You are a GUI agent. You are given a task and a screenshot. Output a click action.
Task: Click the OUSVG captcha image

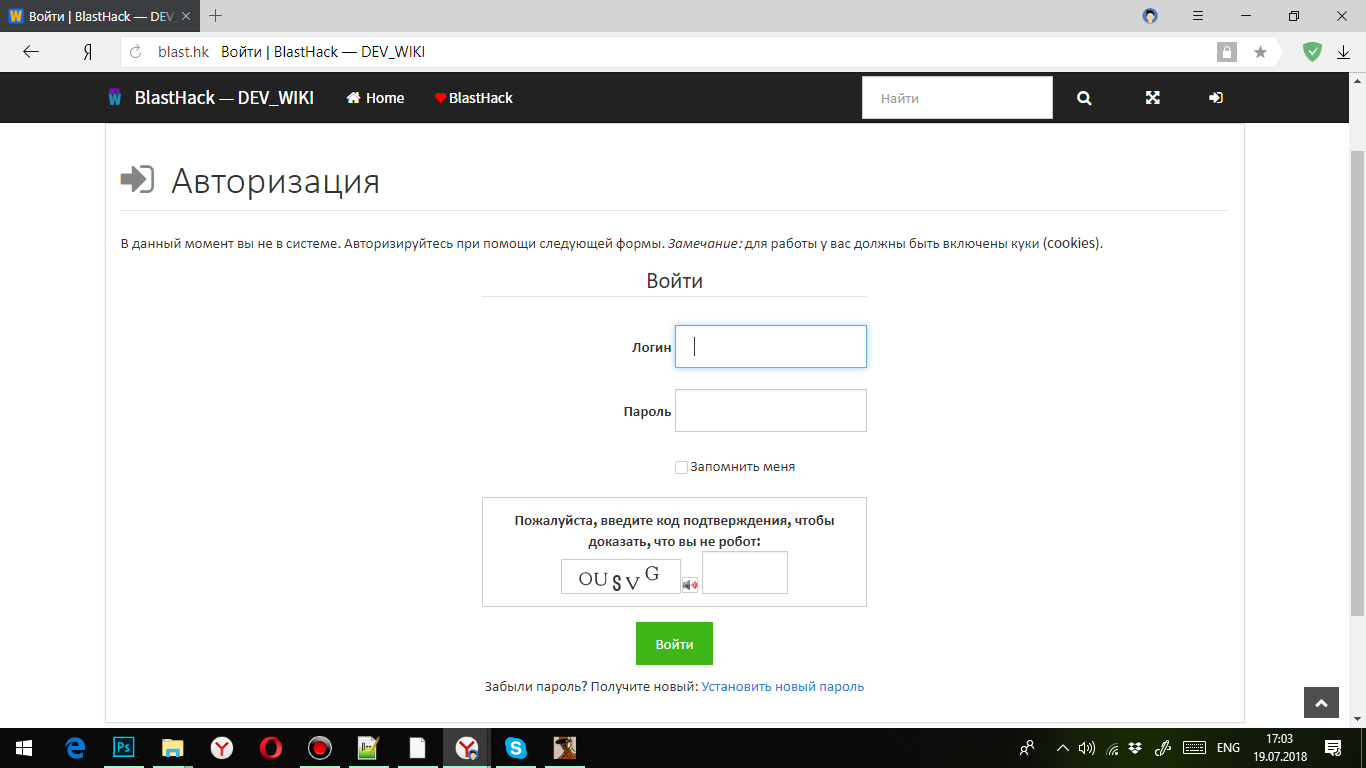pyautogui.click(x=621, y=577)
